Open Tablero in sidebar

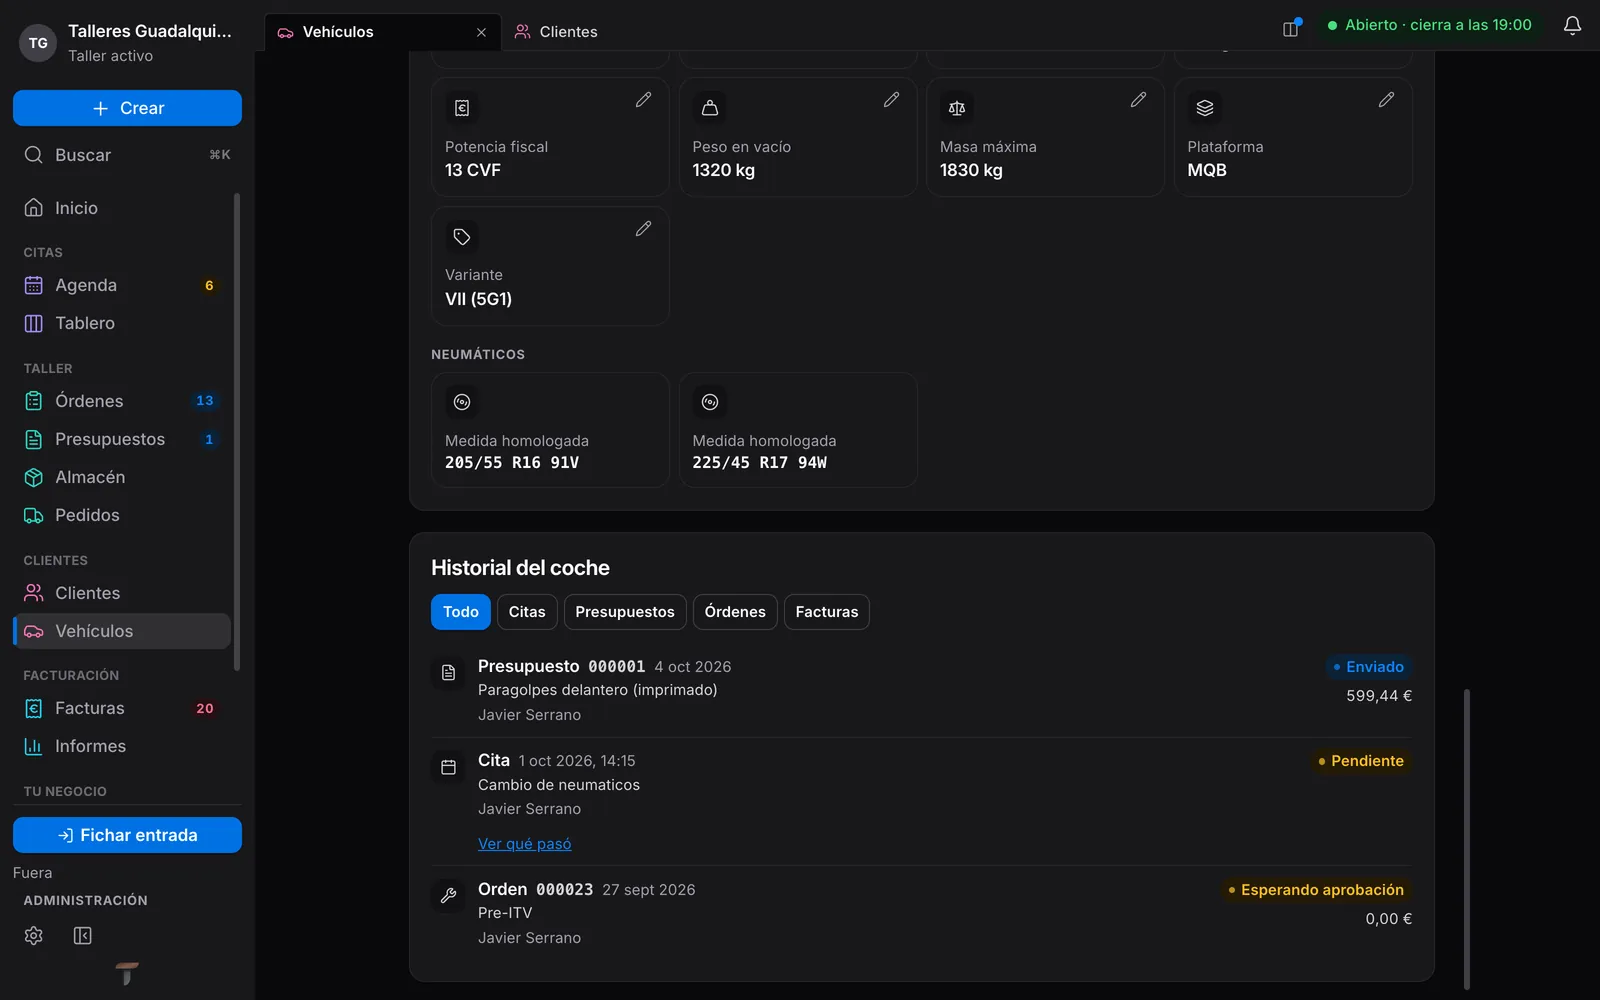coord(122,323)
